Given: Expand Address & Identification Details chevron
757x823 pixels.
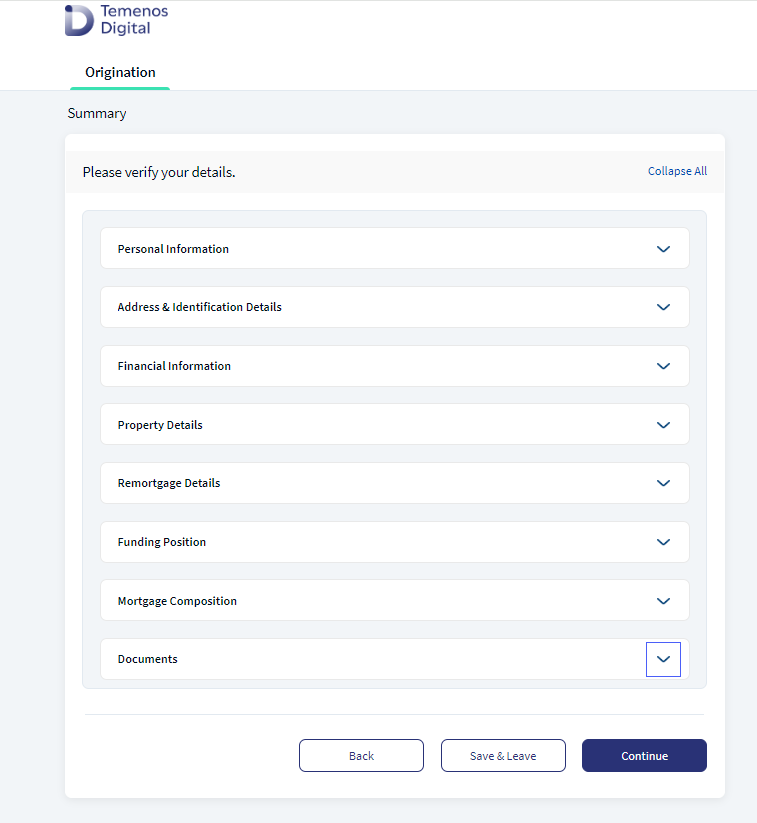Looking at the screenshot, I should point(664,307).
